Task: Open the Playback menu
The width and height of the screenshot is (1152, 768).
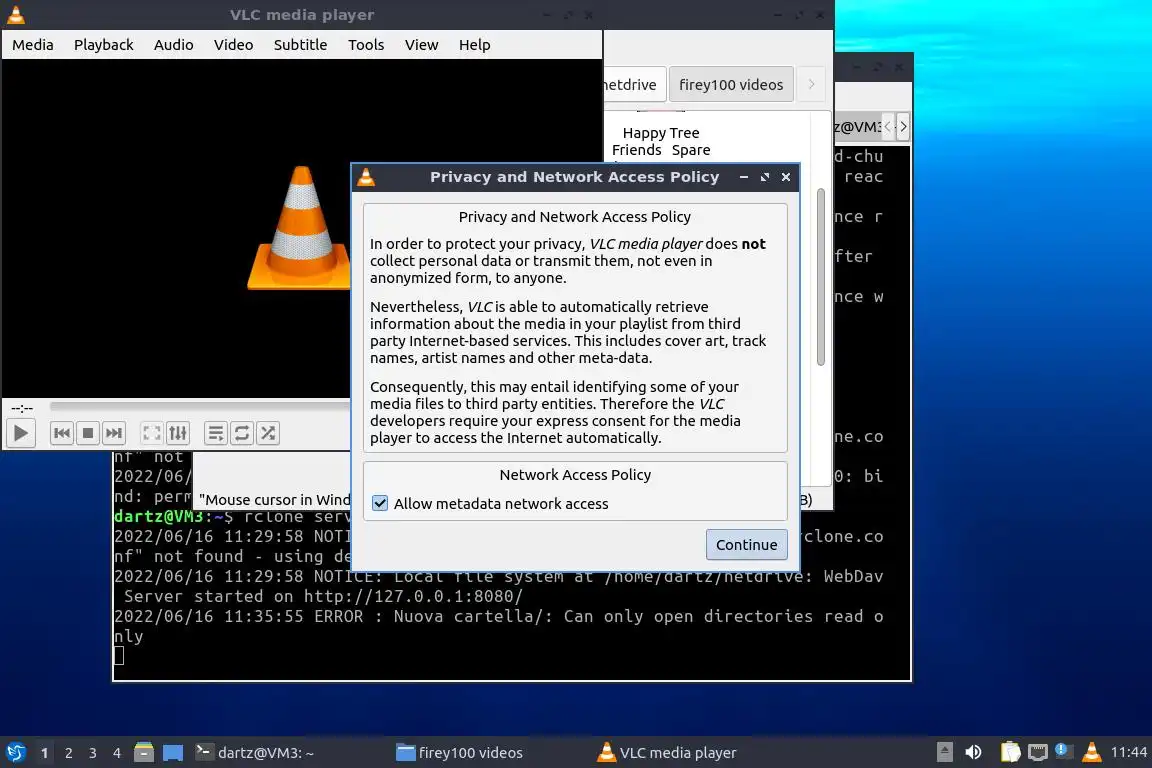Action: 104,45
